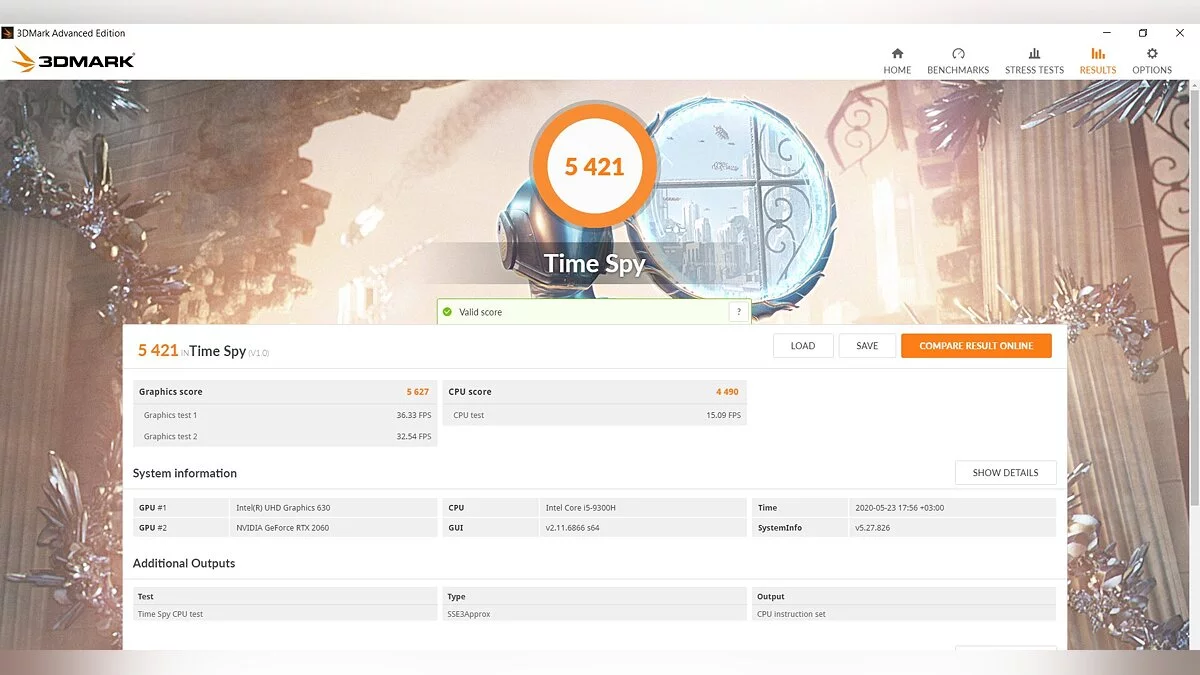Click Graphics test 2 row

(285, 437)
